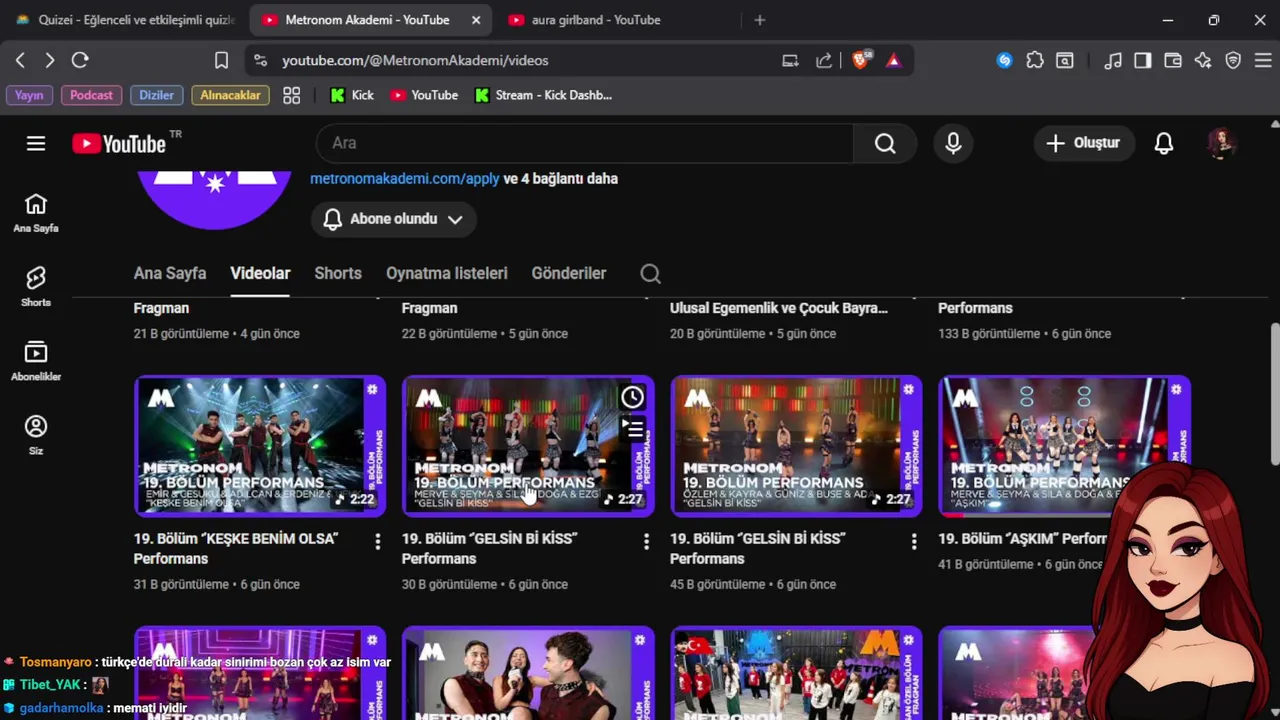Screen dimensions: 1280x720
Task: Click the YouTube search magnifier button
Action: click(885, 143)
